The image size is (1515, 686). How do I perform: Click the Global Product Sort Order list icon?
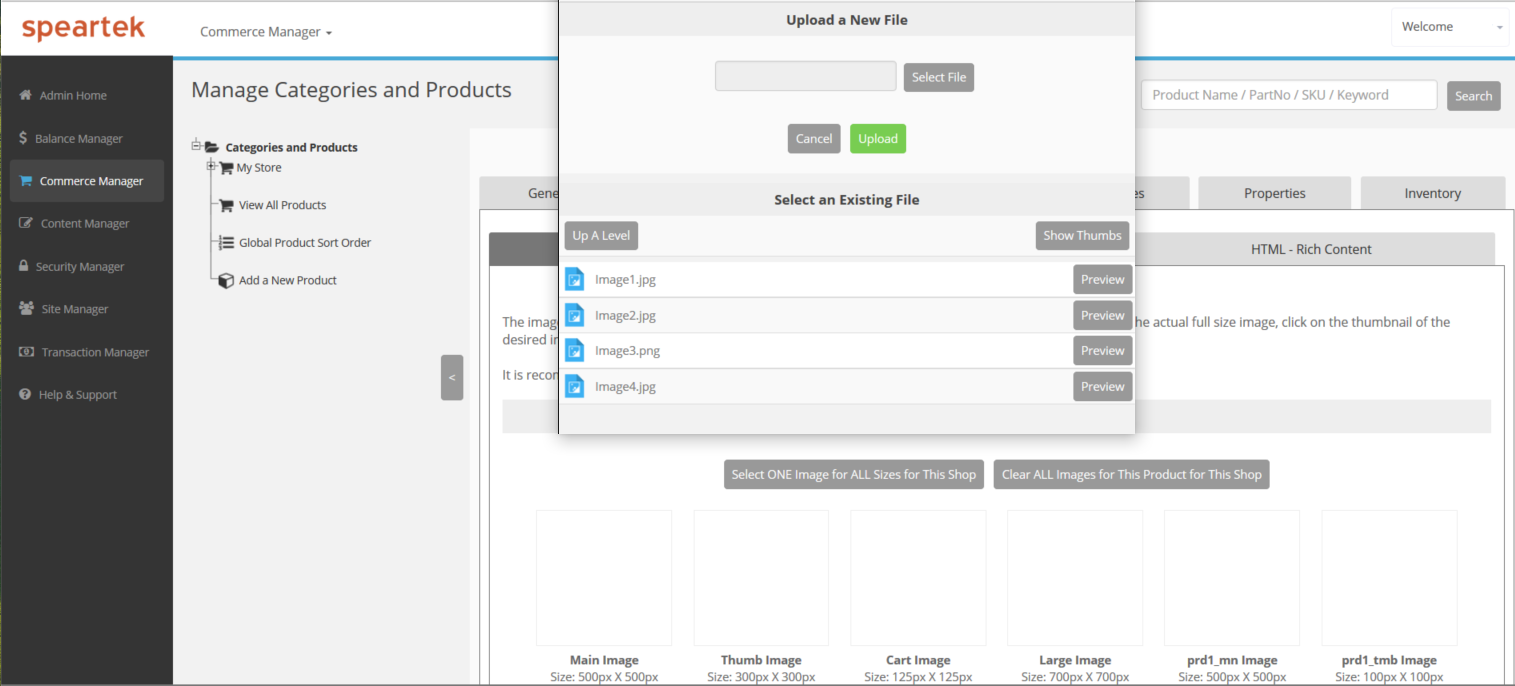pos(226,243)
